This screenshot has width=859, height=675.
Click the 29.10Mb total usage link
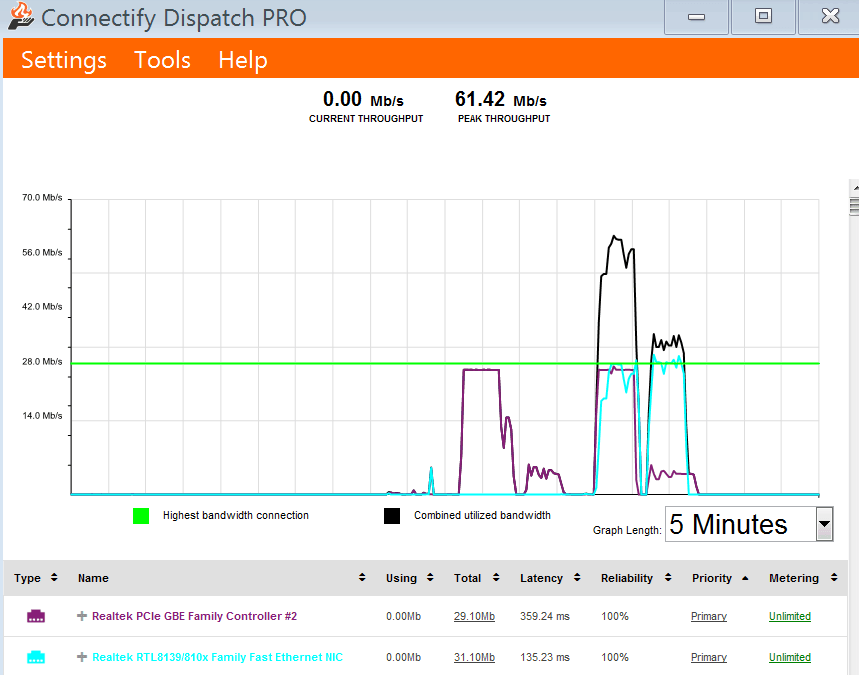tap(474, 616)
